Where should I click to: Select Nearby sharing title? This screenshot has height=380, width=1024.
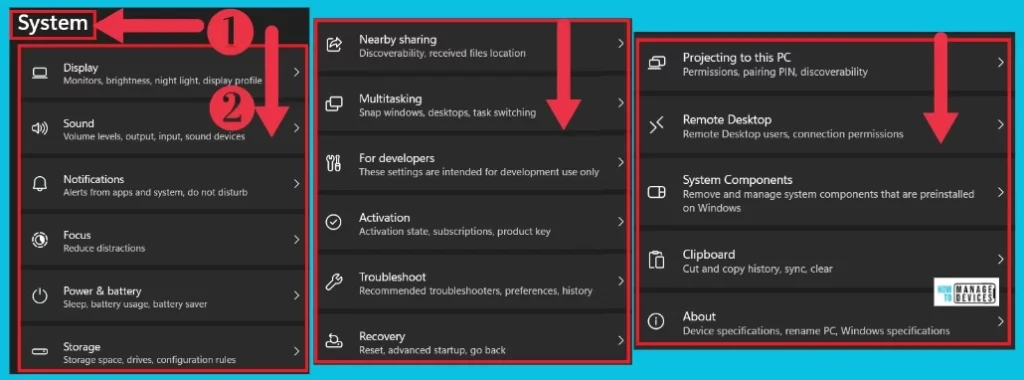[x=398, y=40]
